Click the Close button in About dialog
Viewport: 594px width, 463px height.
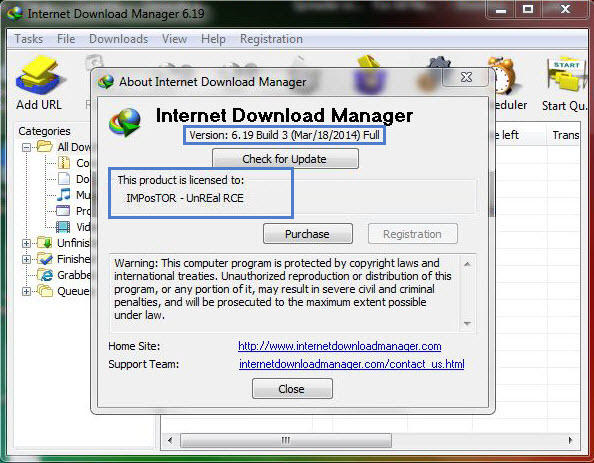(292, 388)
